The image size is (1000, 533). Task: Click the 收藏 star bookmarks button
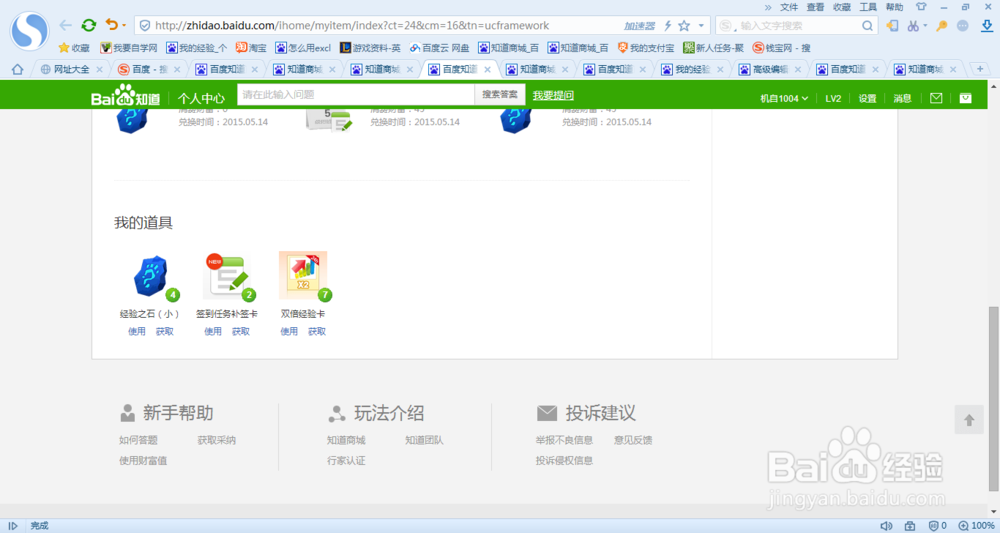[x=74, y=48]
